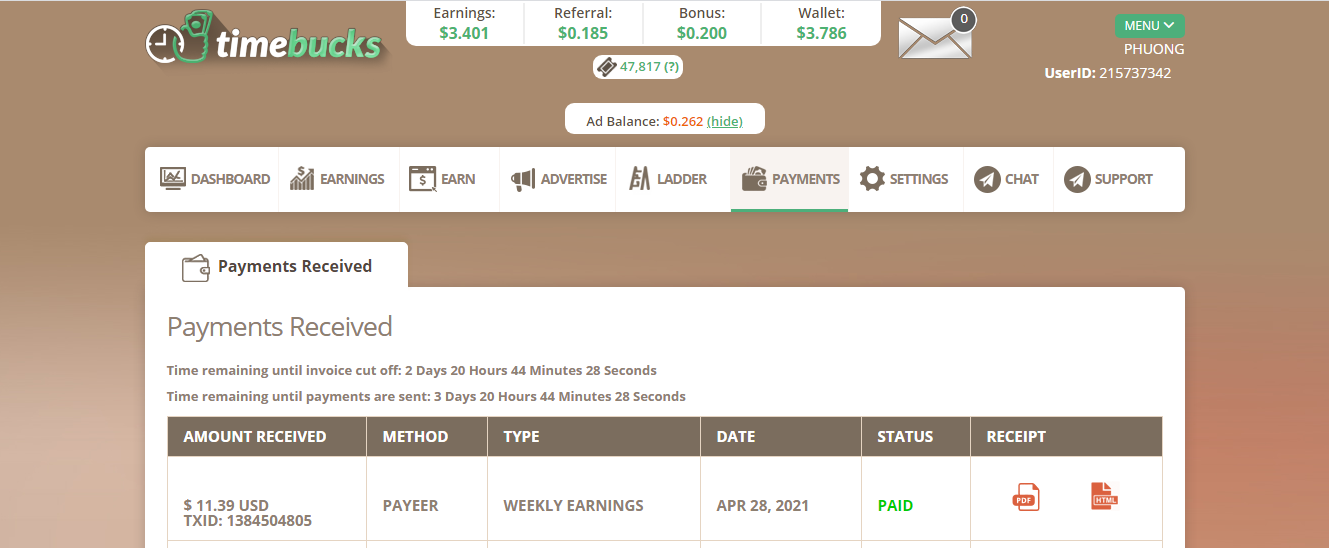Image resolution: width=1329 pixels, height=548 pixels.
Task: Click the hide link for Ad Balance
Action: pos(725,121)
